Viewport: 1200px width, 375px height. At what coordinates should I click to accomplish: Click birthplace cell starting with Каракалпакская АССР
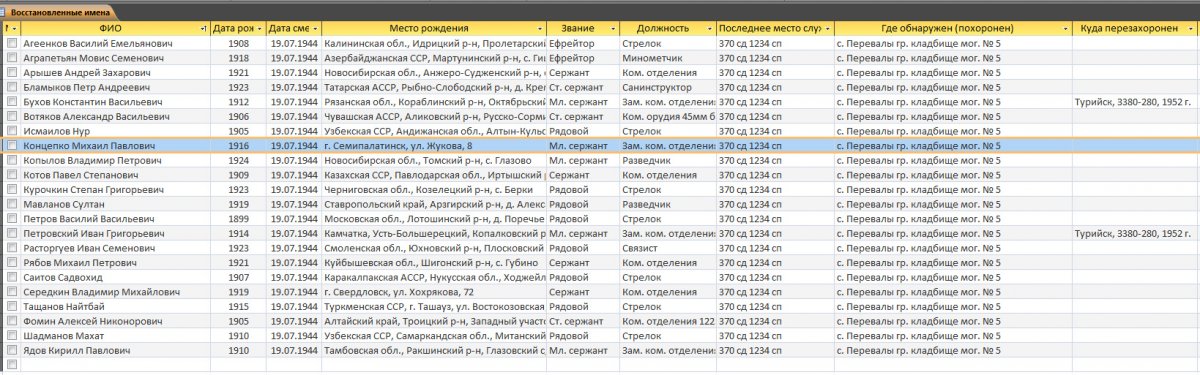[x=434, y=277]
